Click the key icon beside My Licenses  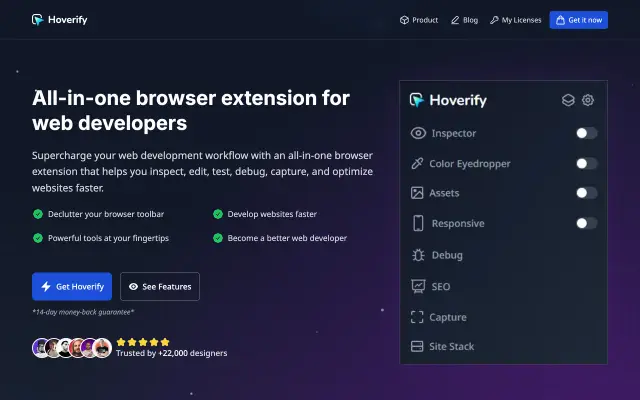coord(494,20)
